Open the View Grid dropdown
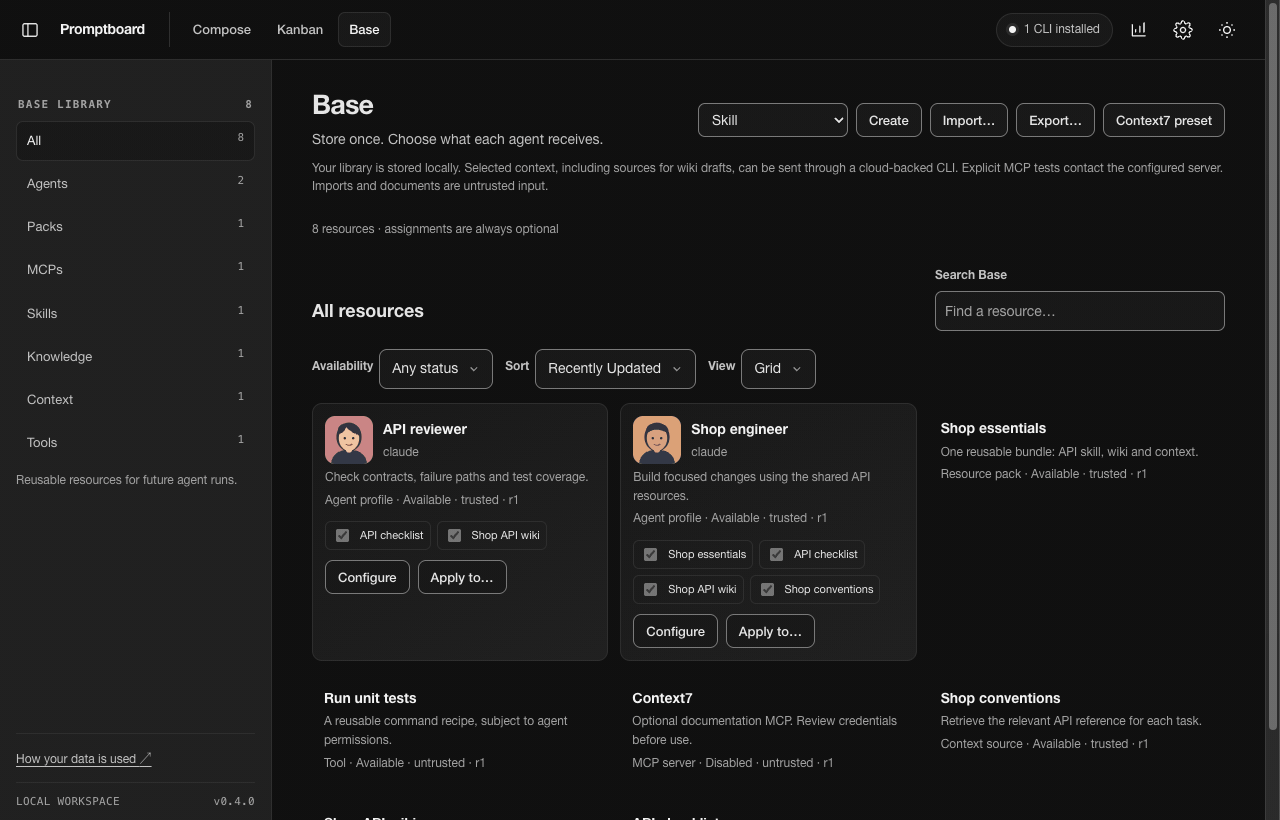 click(x=778, y=369)
